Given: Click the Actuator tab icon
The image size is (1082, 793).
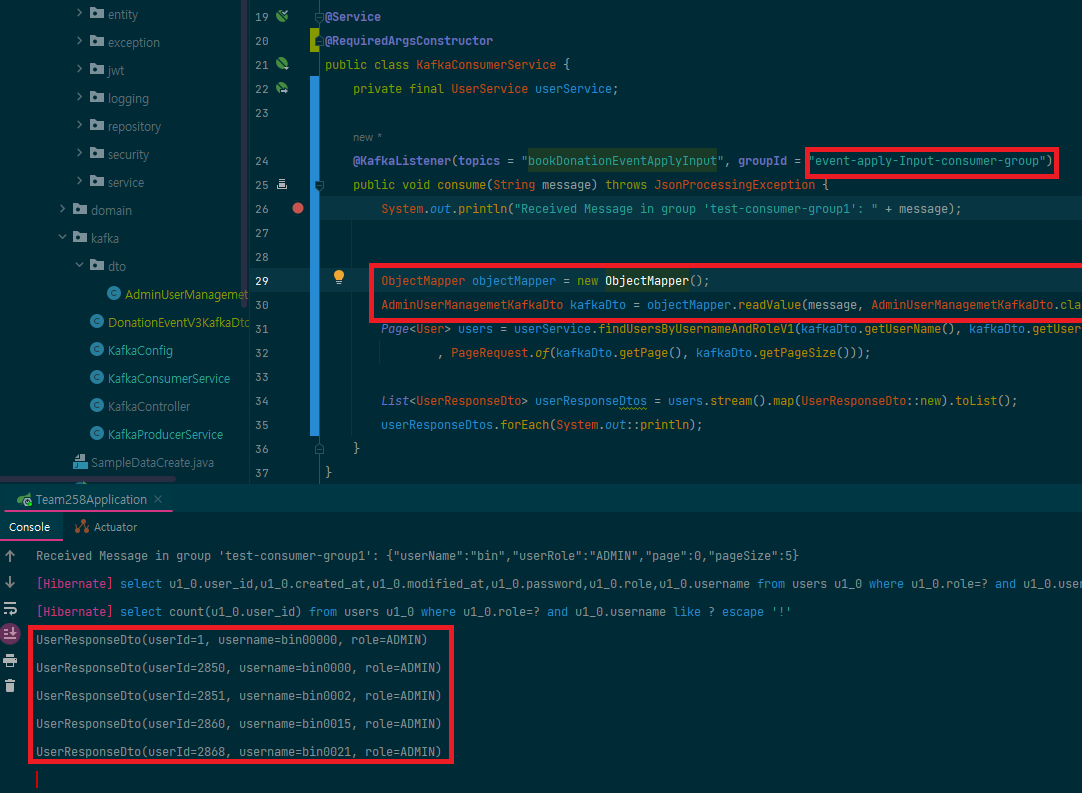Looking at the screenshot, I should click(x=82, y=527).
